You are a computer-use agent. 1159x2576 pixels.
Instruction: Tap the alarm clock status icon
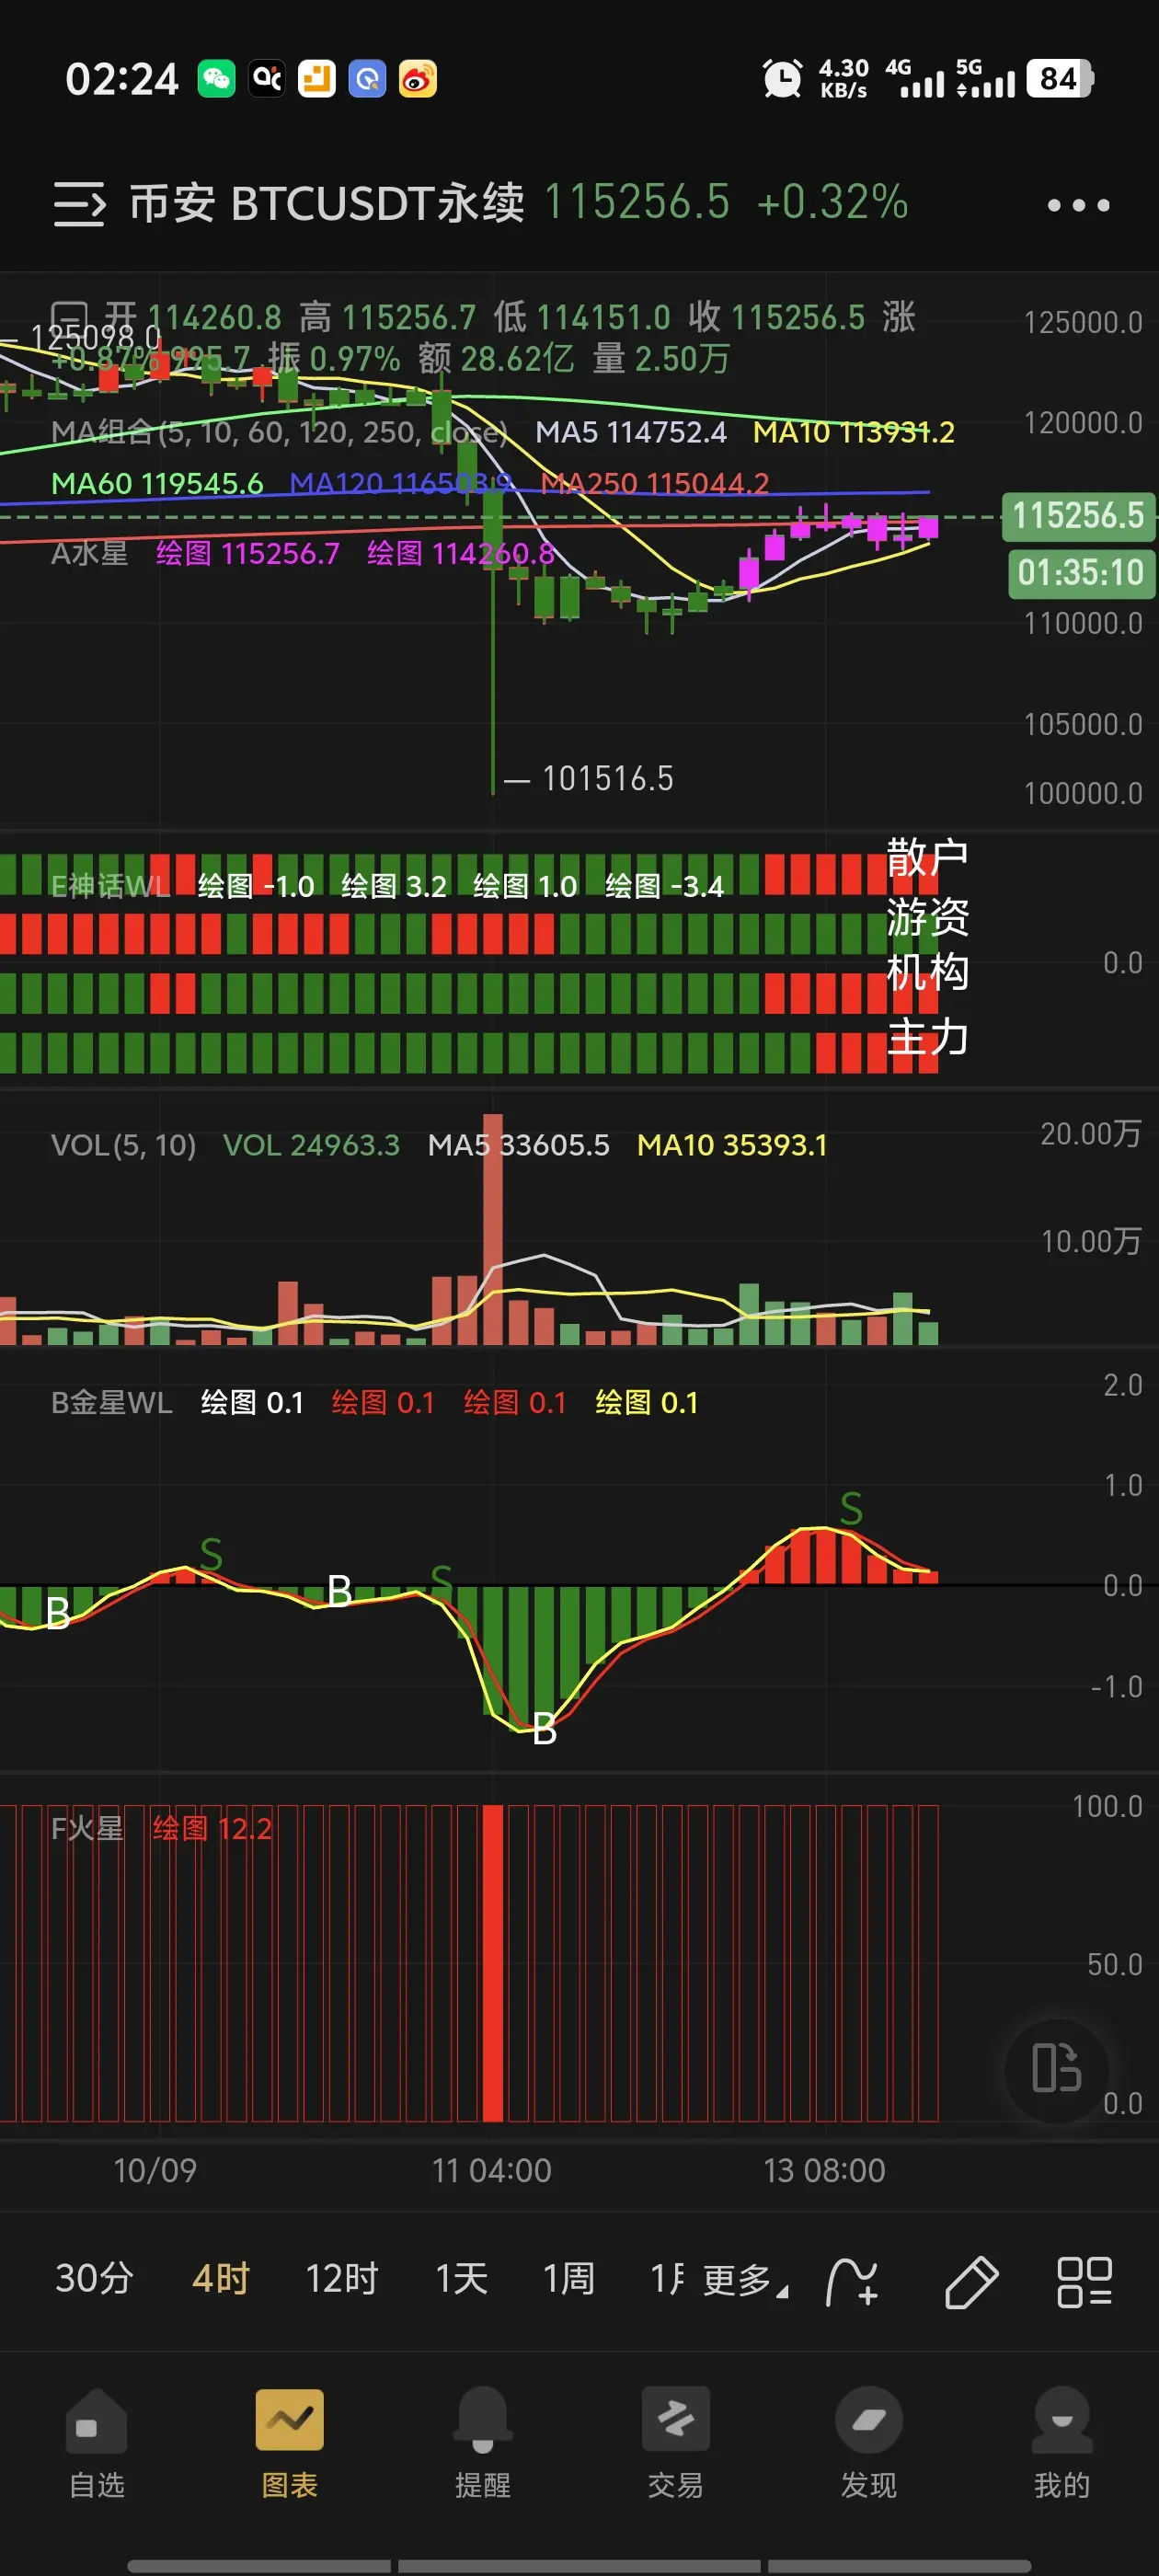click(x=782, y=78)
